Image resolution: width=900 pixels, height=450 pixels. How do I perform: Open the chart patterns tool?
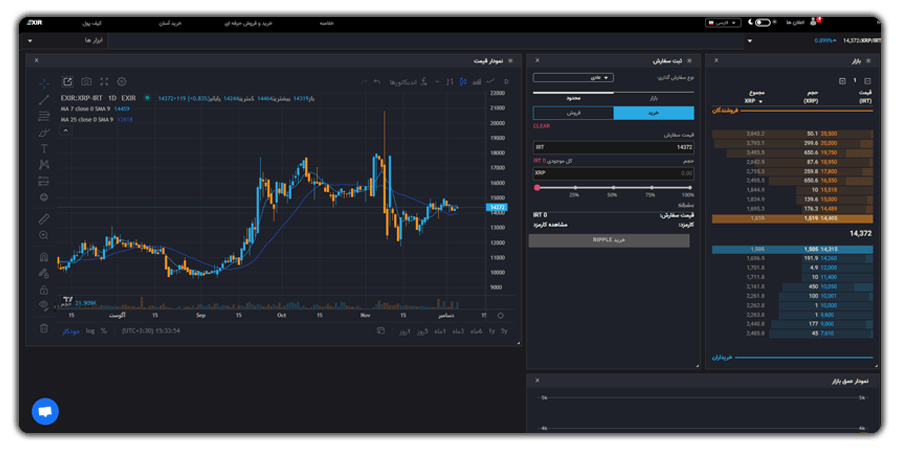[44, 165]
